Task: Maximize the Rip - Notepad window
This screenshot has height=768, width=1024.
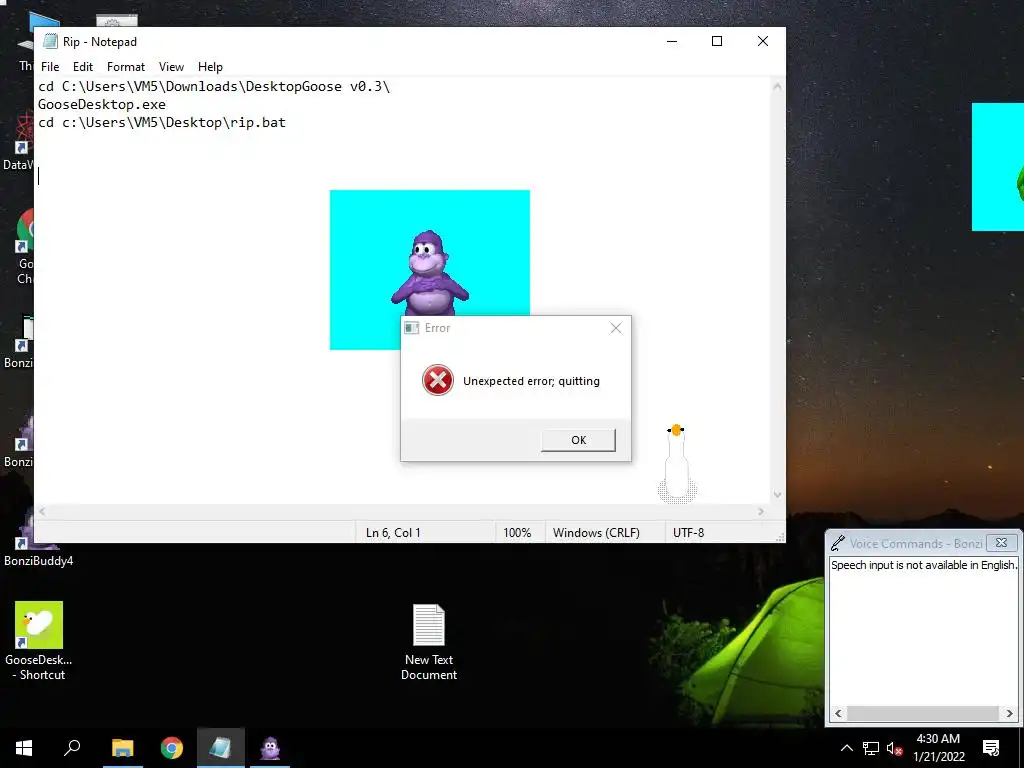Action: (x=716, y=41)
